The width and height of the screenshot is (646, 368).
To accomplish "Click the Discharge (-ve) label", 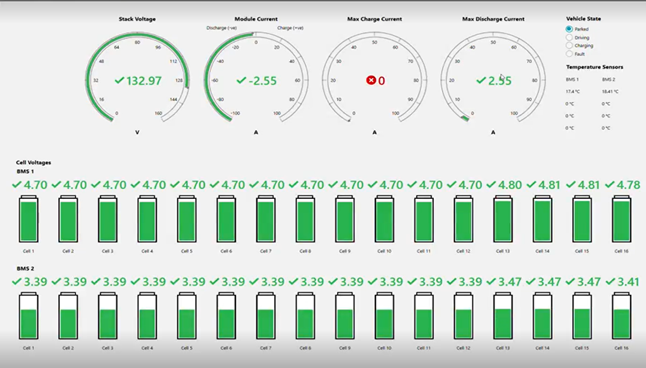I will (221, 28).
